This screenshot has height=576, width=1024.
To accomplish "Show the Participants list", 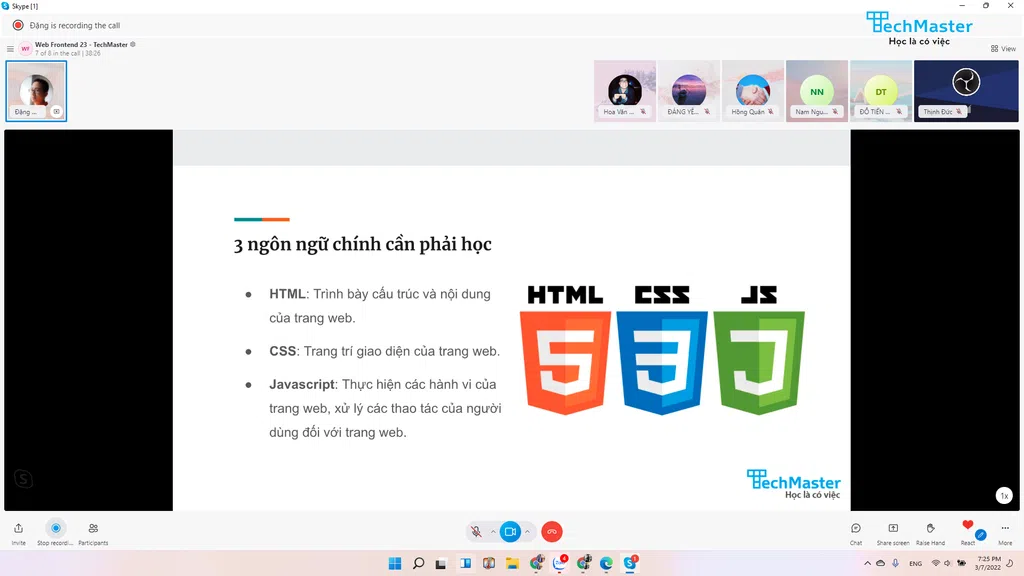I will [x=93, y=532].
